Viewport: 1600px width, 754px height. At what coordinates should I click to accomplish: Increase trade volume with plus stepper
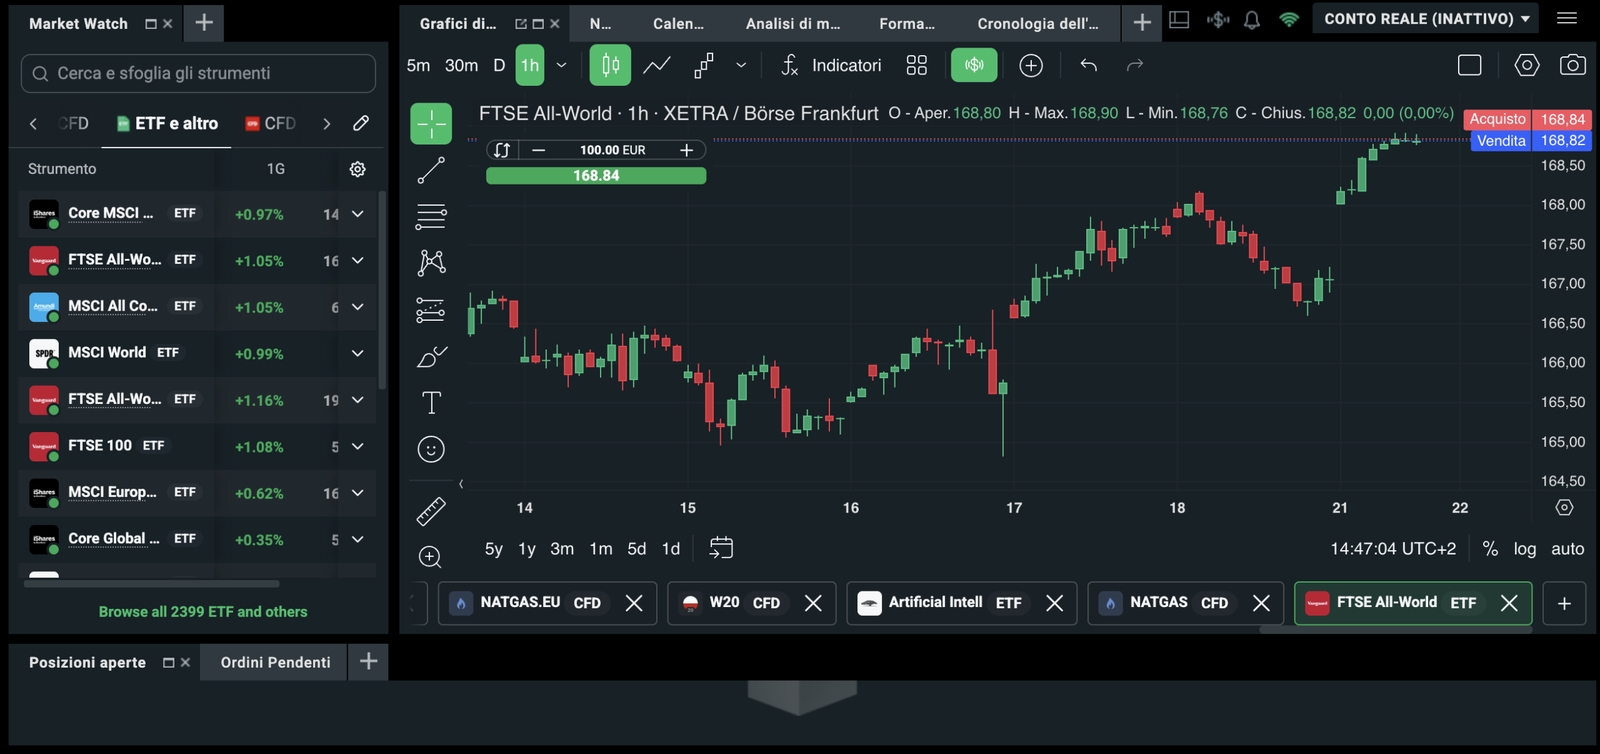point(687,150)
